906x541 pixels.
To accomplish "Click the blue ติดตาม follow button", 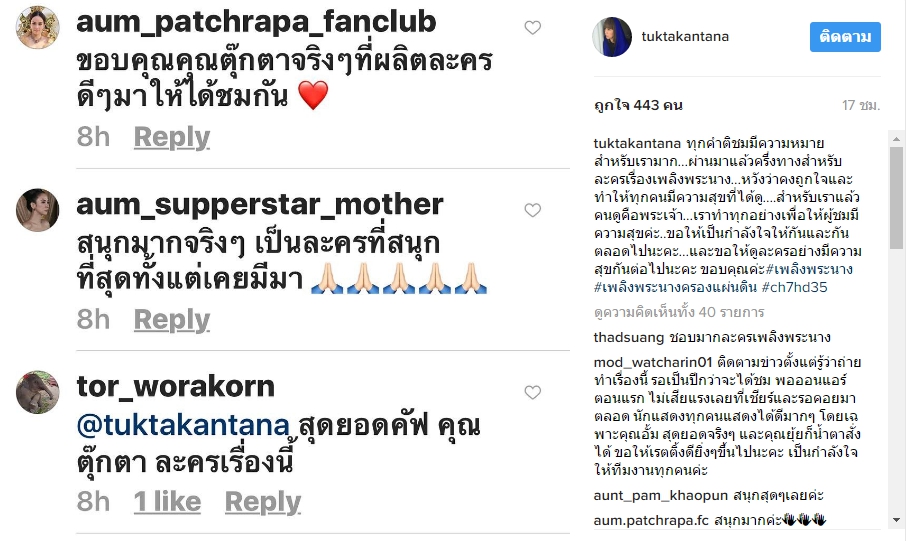I will (845, 37).
